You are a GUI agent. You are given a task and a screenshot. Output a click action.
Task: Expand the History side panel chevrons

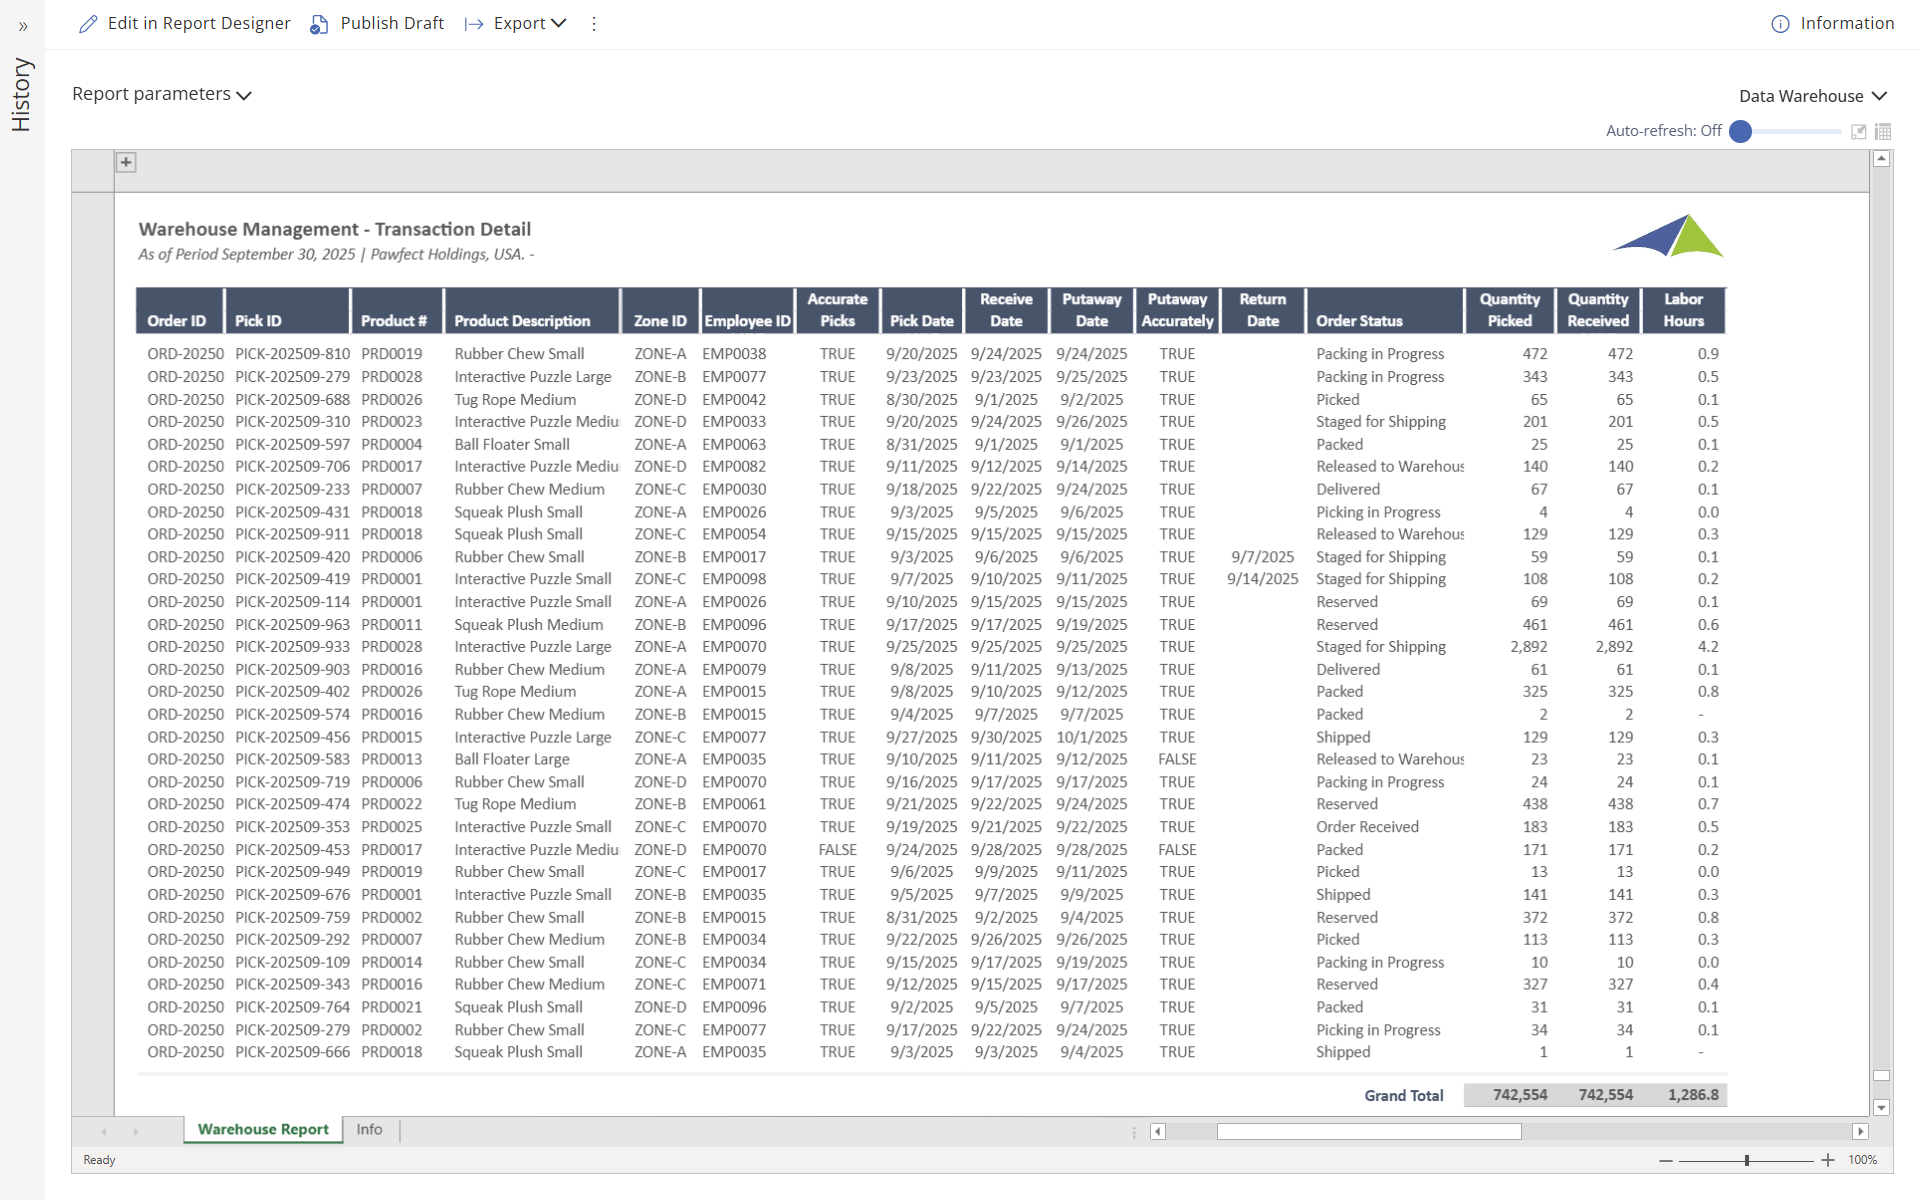pos(23,27)
